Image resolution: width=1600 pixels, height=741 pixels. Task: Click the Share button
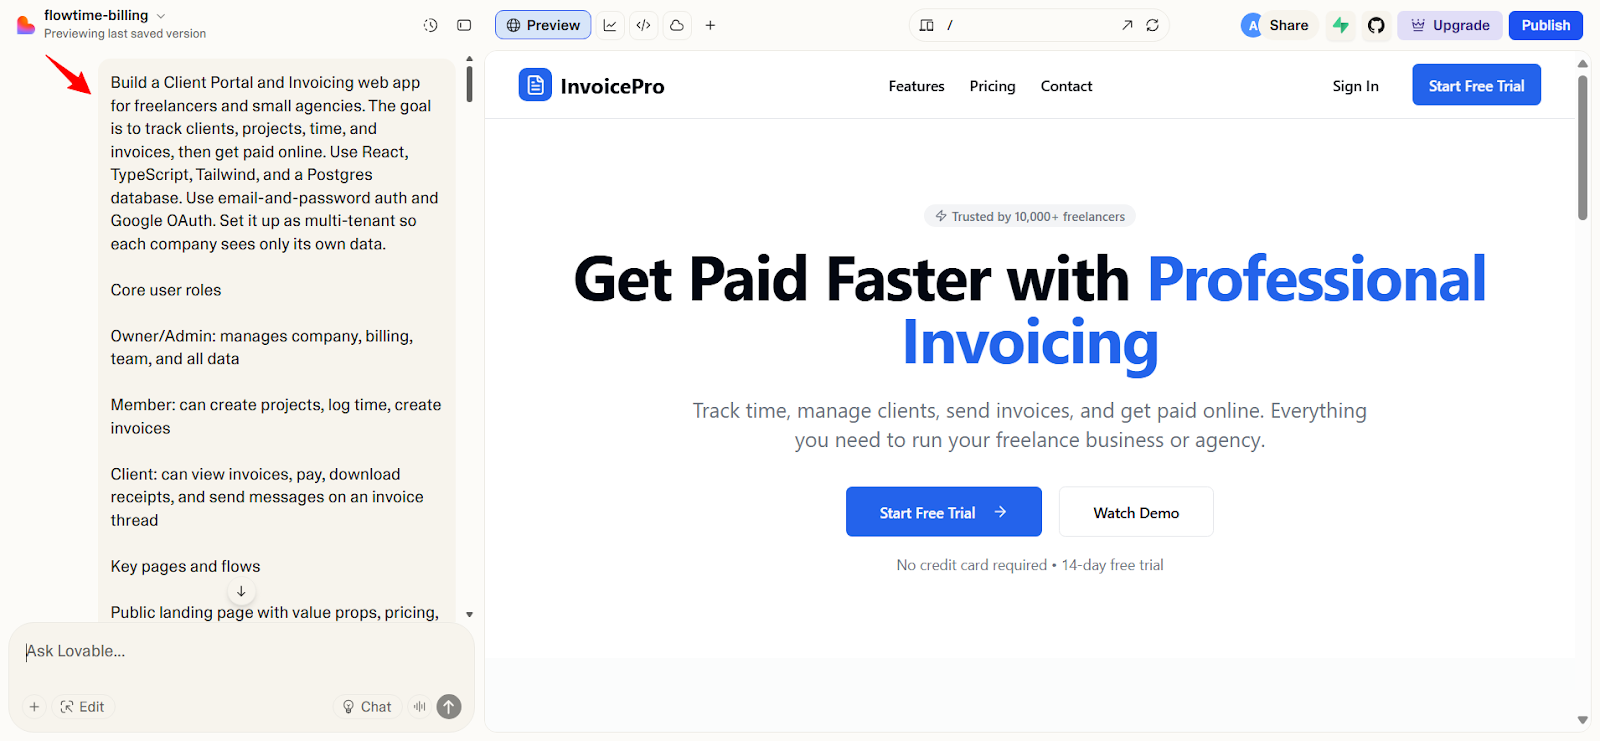pyautogui.click(x=1289, y=25)
